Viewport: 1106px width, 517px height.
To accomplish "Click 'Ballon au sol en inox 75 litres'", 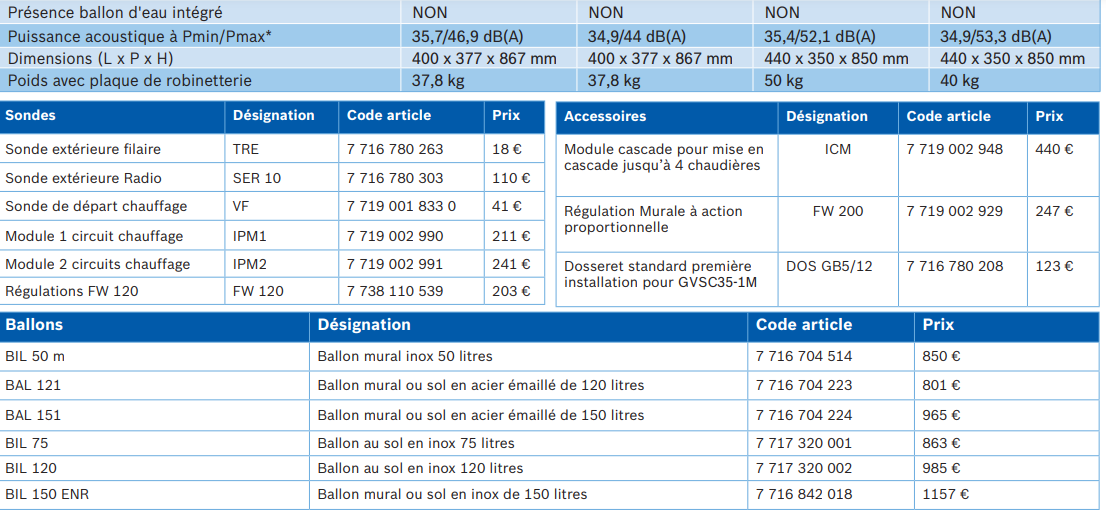I will pos(415,444).
